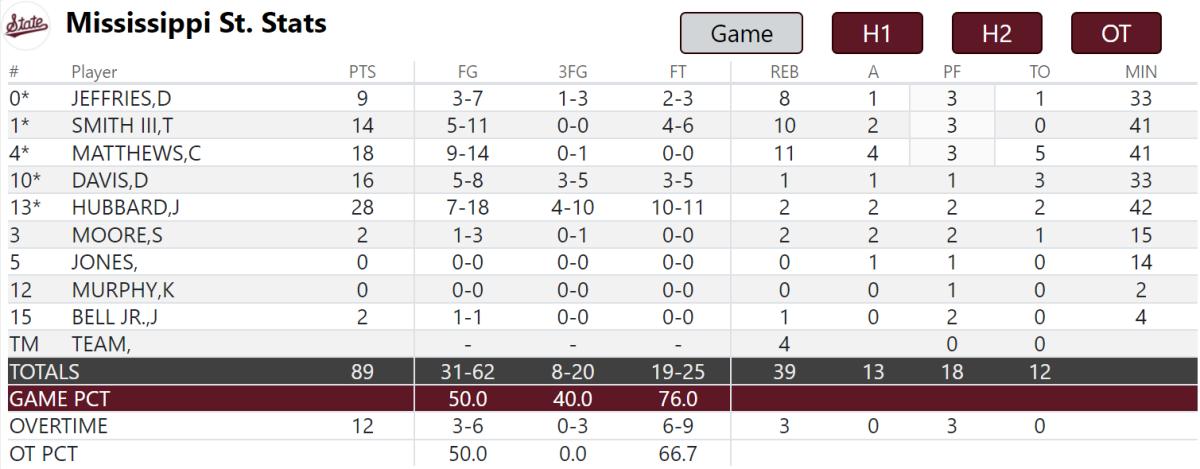Sort by the REB column header
Image resolution: width=1200 pixels, height=469 pixels.
click(x=784, y=72)
